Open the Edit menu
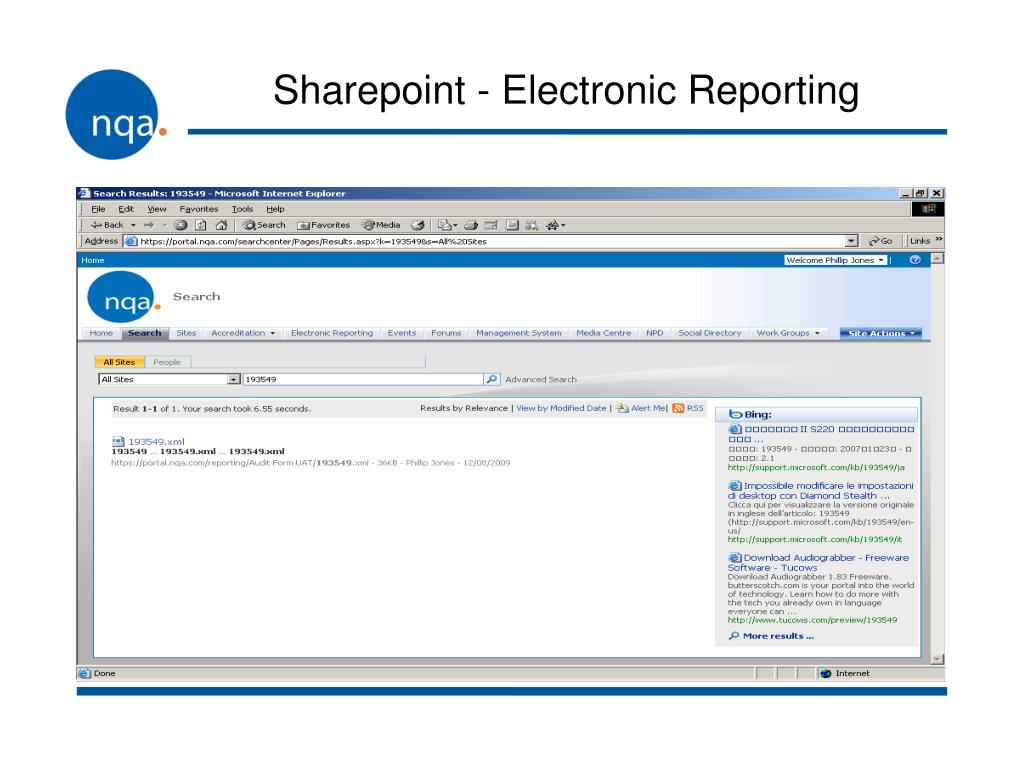Image resolution: width=1024 pixels, height=768 pixels. [126, 209]
